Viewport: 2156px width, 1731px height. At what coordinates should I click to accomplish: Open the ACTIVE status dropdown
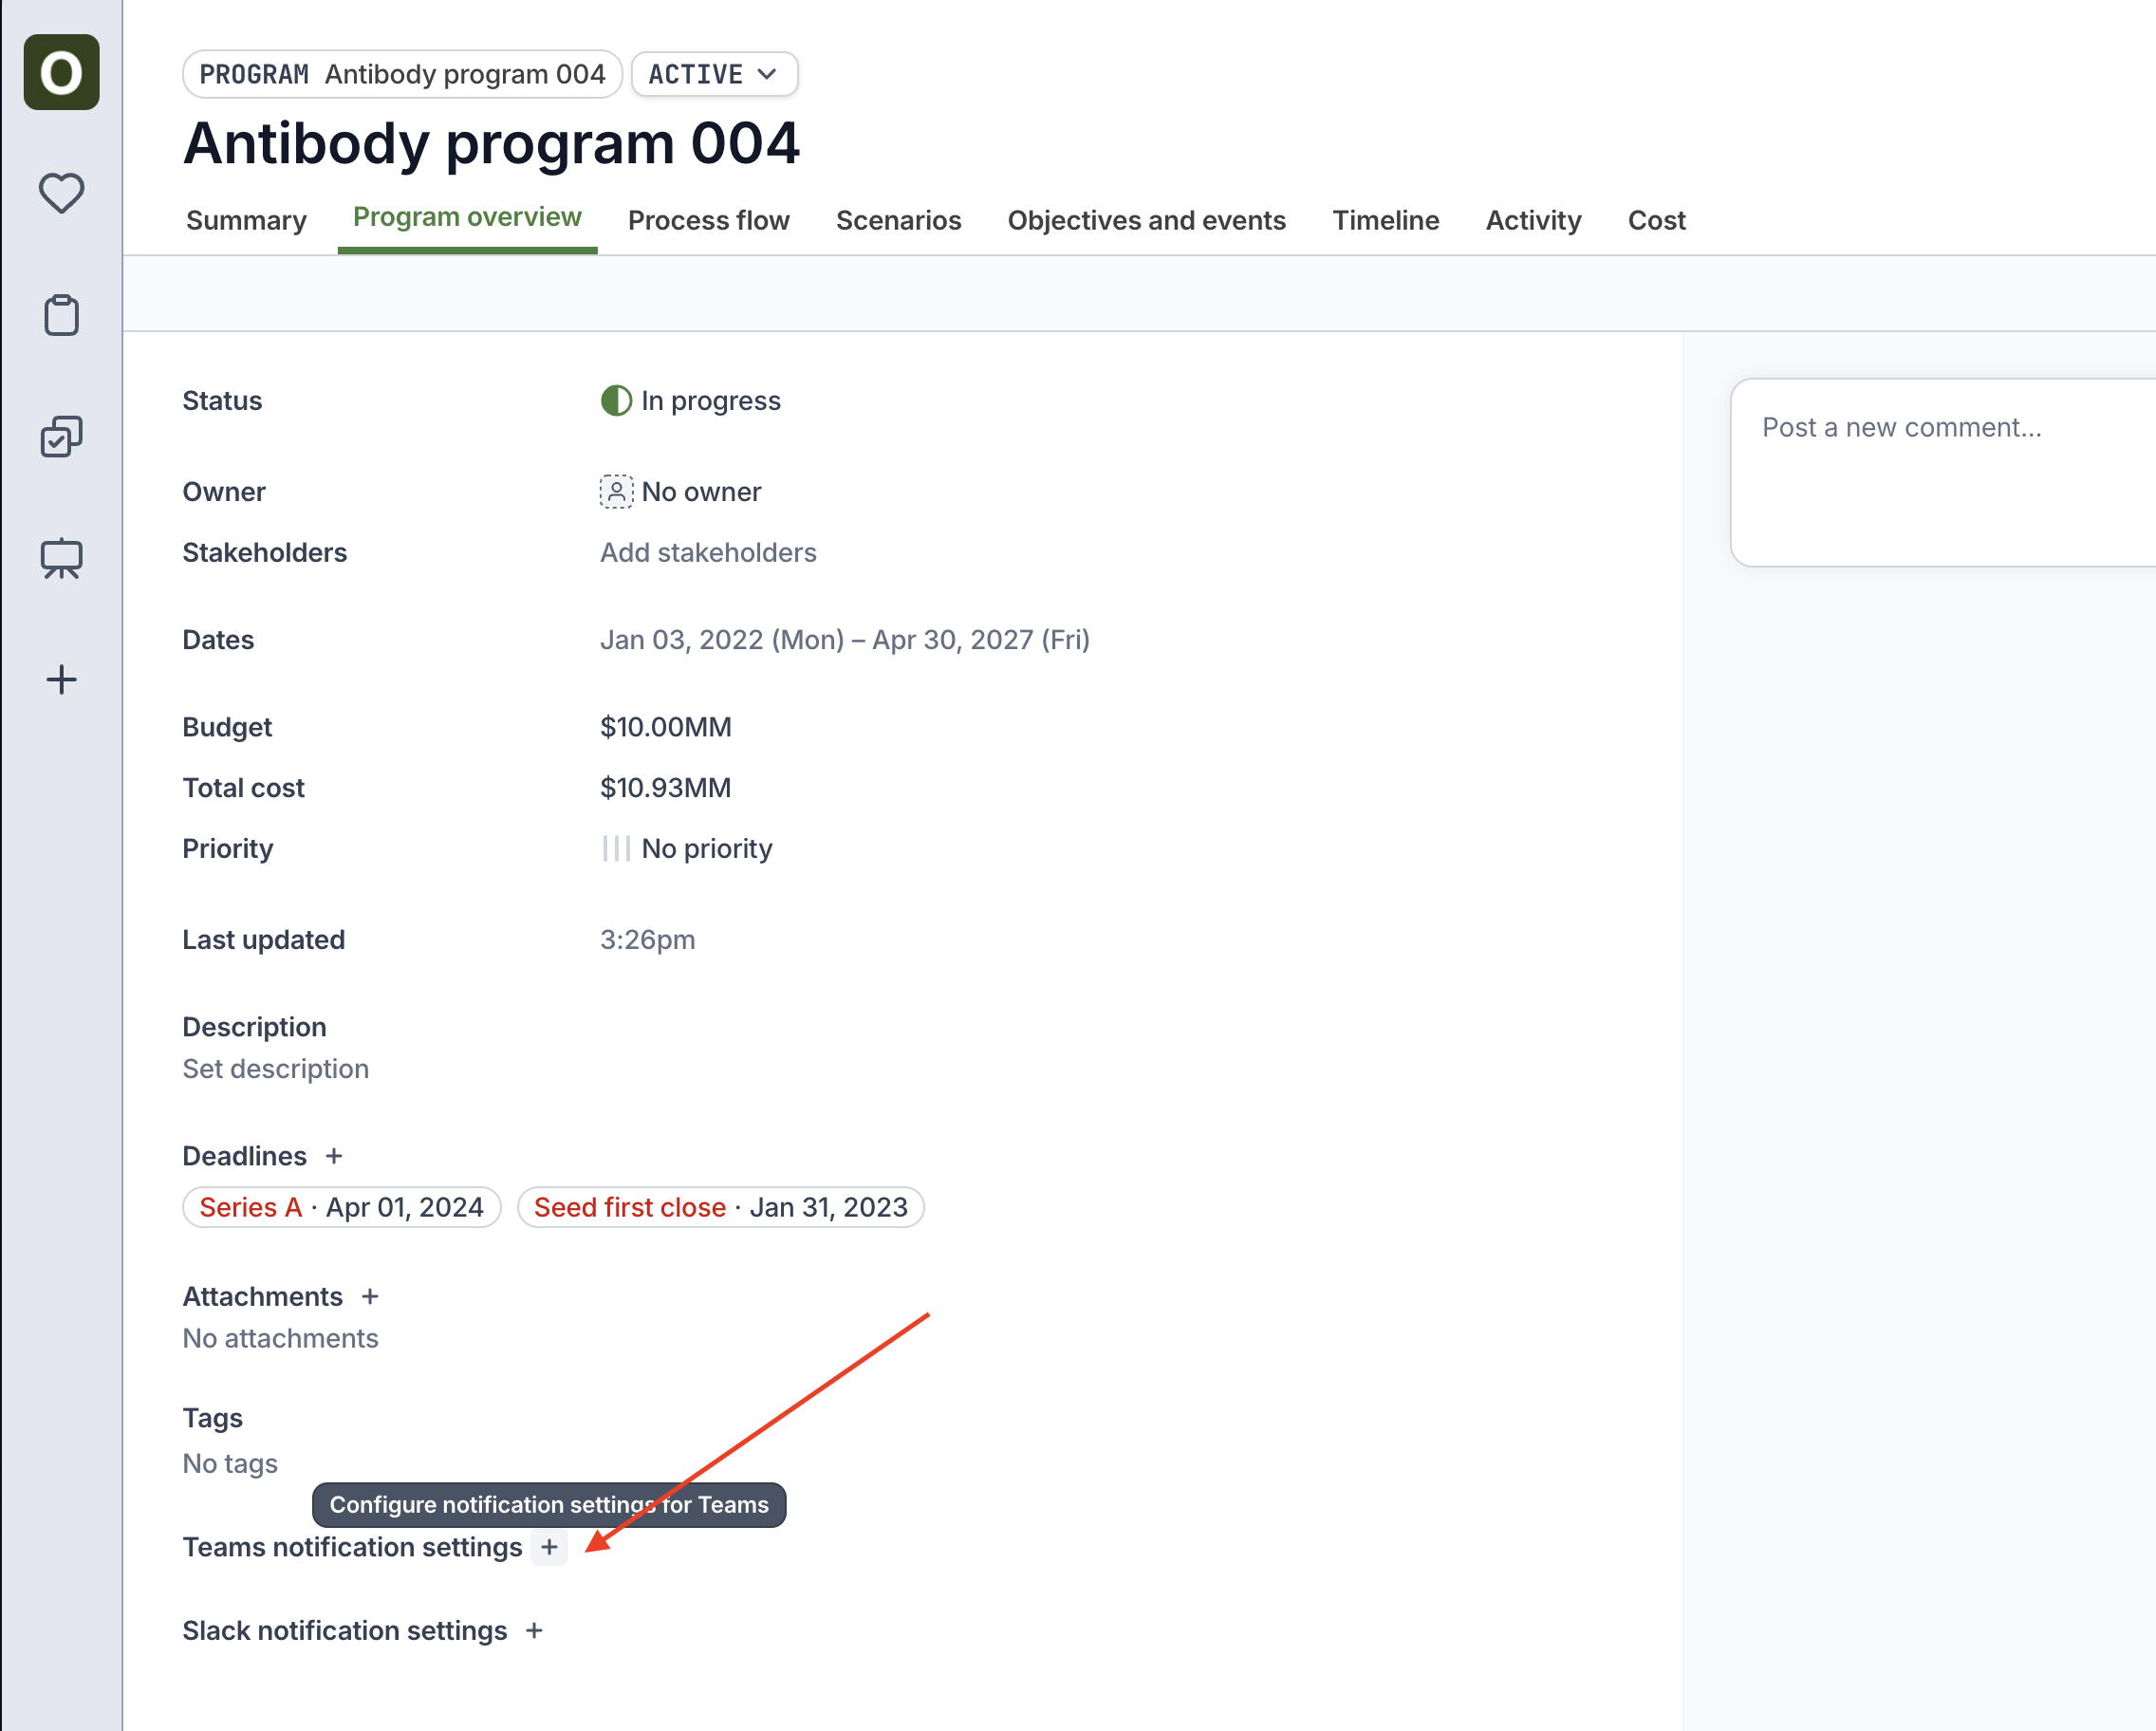point(713,74)
